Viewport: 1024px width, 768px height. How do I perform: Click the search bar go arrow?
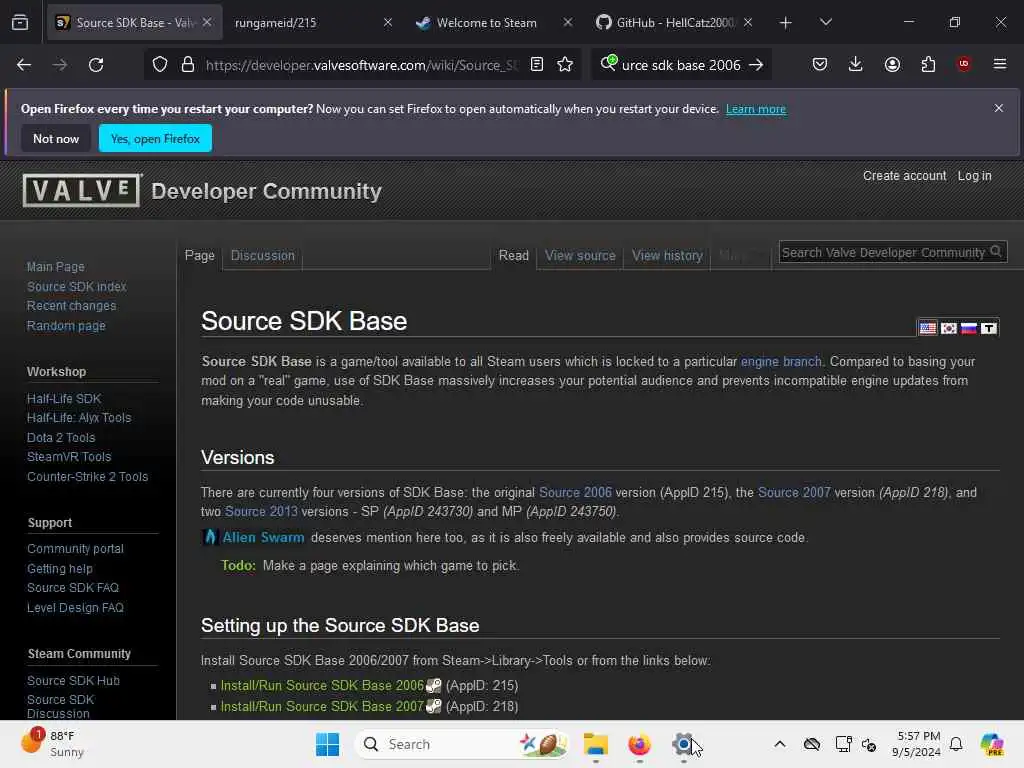[x=756, y=65]
